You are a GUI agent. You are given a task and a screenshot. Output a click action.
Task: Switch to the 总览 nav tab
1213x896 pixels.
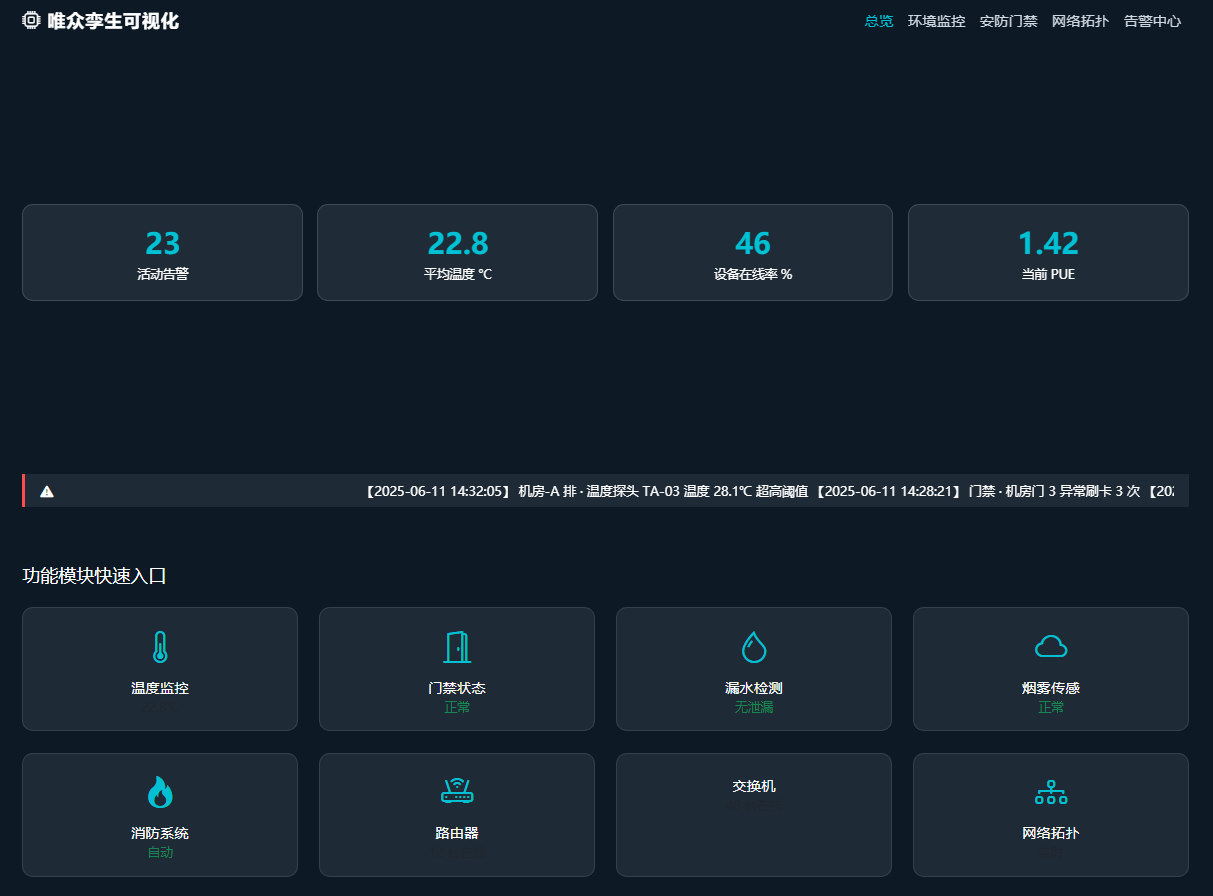coord(878,21)
